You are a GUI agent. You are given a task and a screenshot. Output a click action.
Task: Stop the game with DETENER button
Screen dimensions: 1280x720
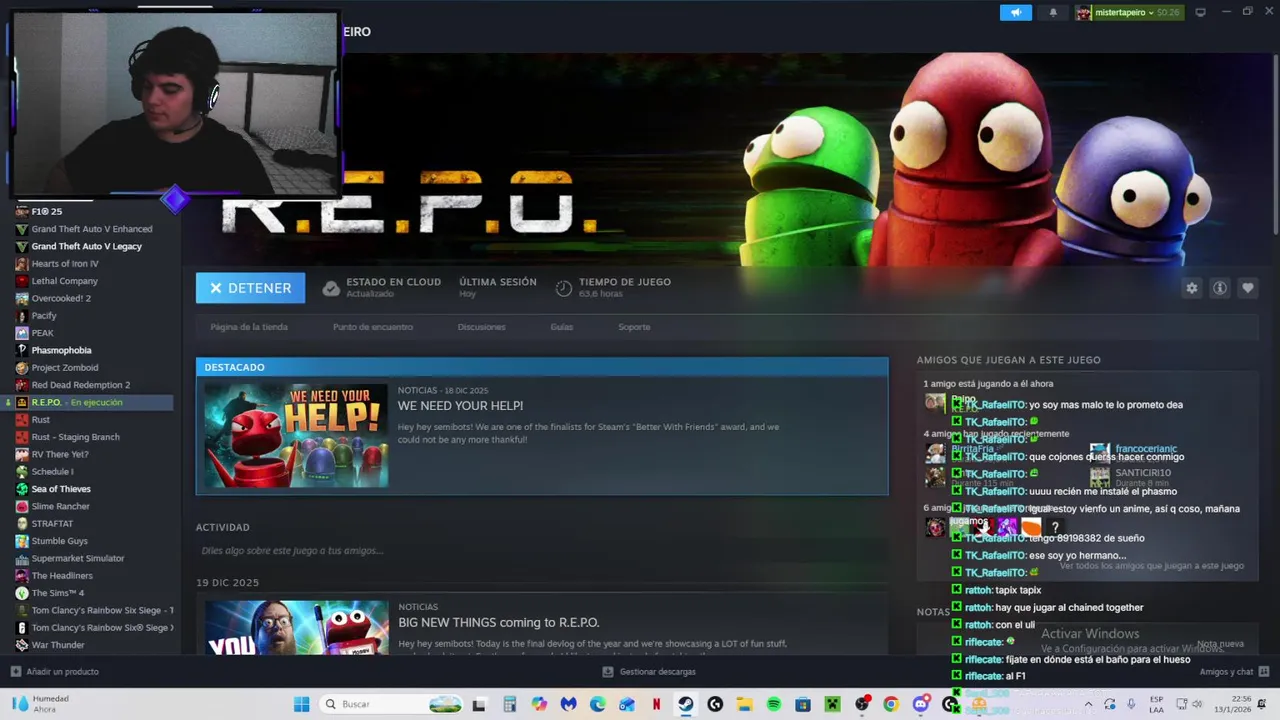(x=250, y=288)
